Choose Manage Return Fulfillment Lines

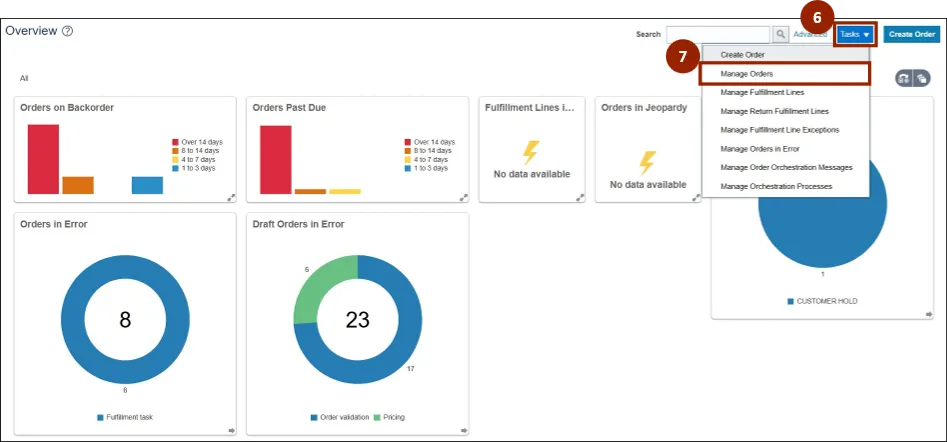coord(774,111)
